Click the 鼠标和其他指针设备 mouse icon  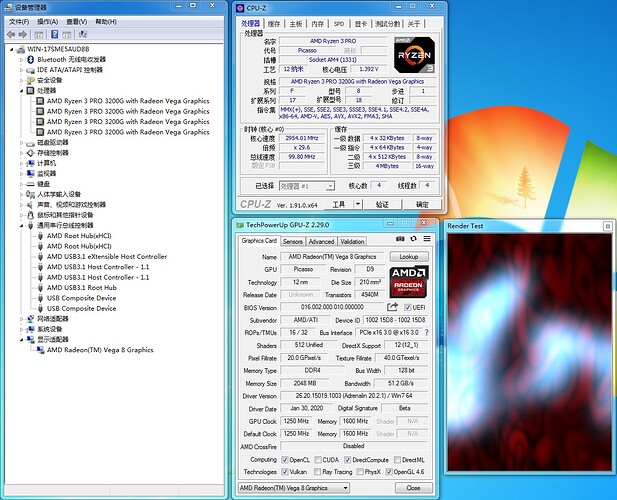click(x=30, y=215)
